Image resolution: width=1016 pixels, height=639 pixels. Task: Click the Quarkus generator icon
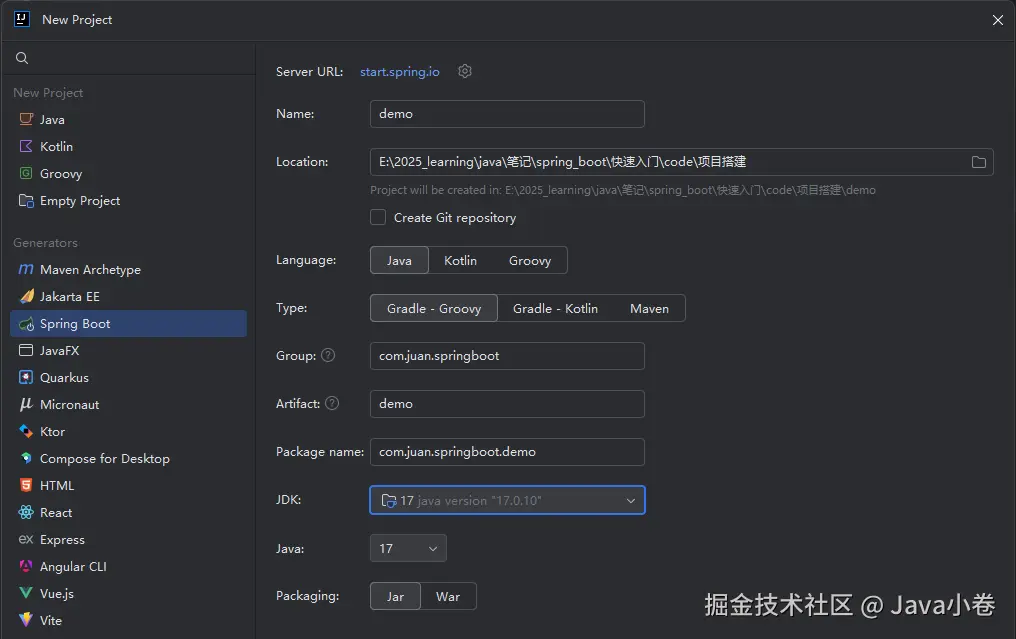pos(26,377)
